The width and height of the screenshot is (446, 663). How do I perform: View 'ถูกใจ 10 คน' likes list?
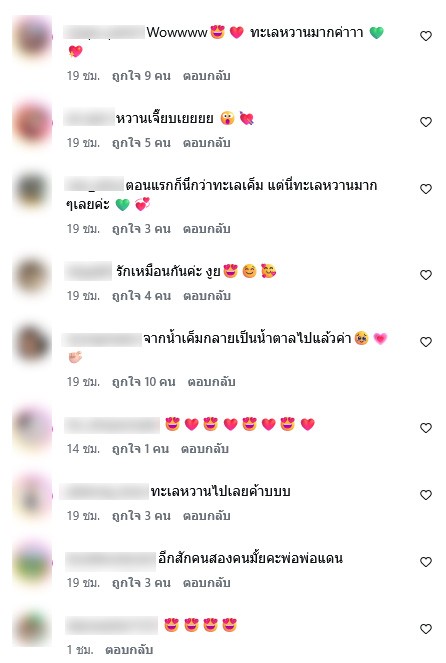tap(144, 382)
